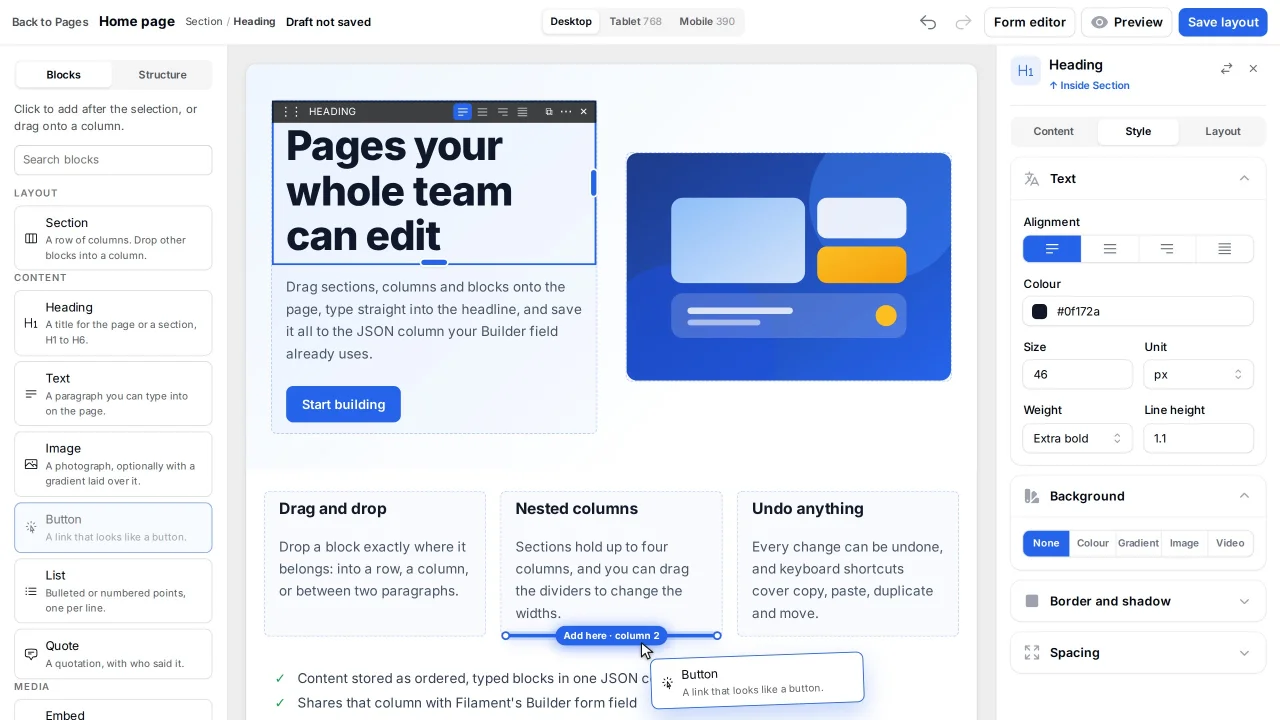Viewport: 1280px width, 720px height.
Task: Select the Drag and drop card heading
Action: [332, 509]
